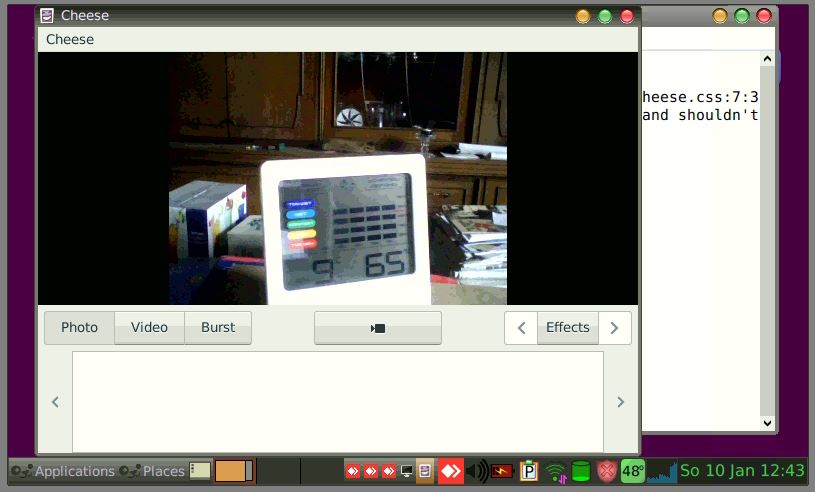815x492 pixels.
Task: Go to previous effects page
Action: point(521,327)
